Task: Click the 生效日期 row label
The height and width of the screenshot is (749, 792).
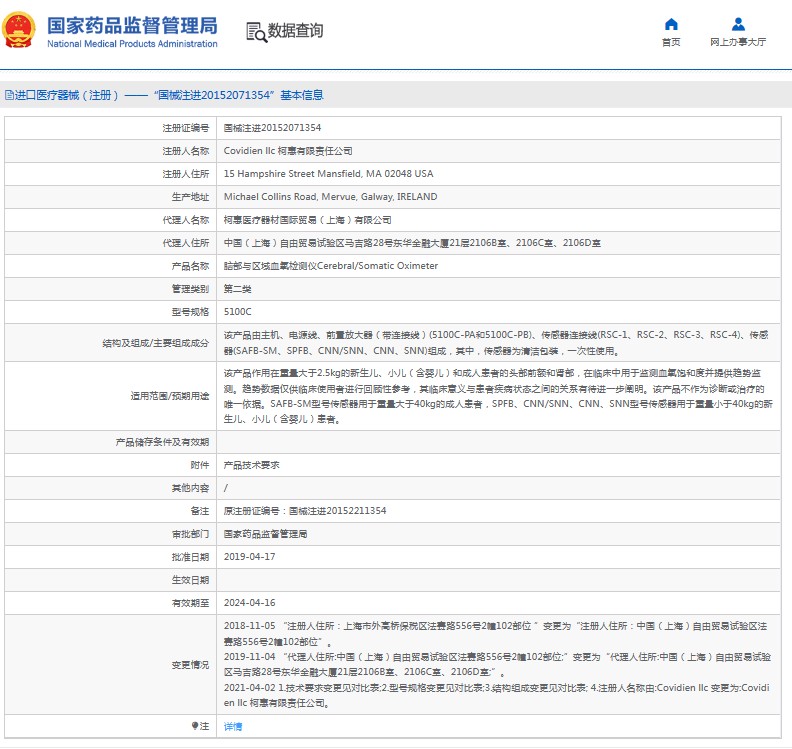Action: click(x=190, y=580)
